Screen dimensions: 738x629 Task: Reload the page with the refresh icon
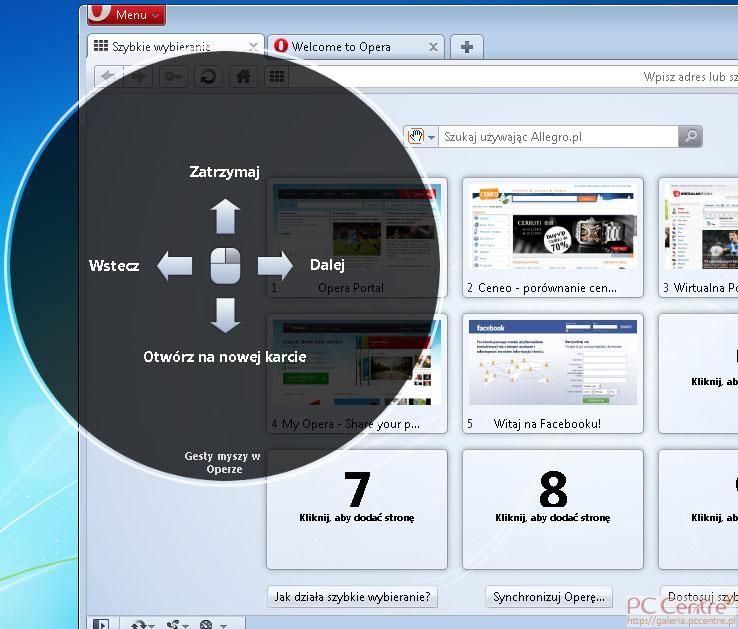coord(207,76)
